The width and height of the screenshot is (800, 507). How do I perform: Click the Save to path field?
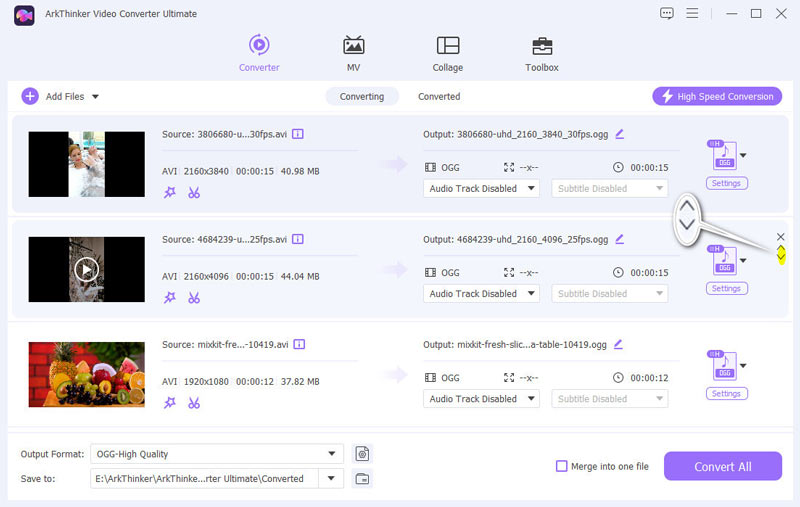(205, 478)
